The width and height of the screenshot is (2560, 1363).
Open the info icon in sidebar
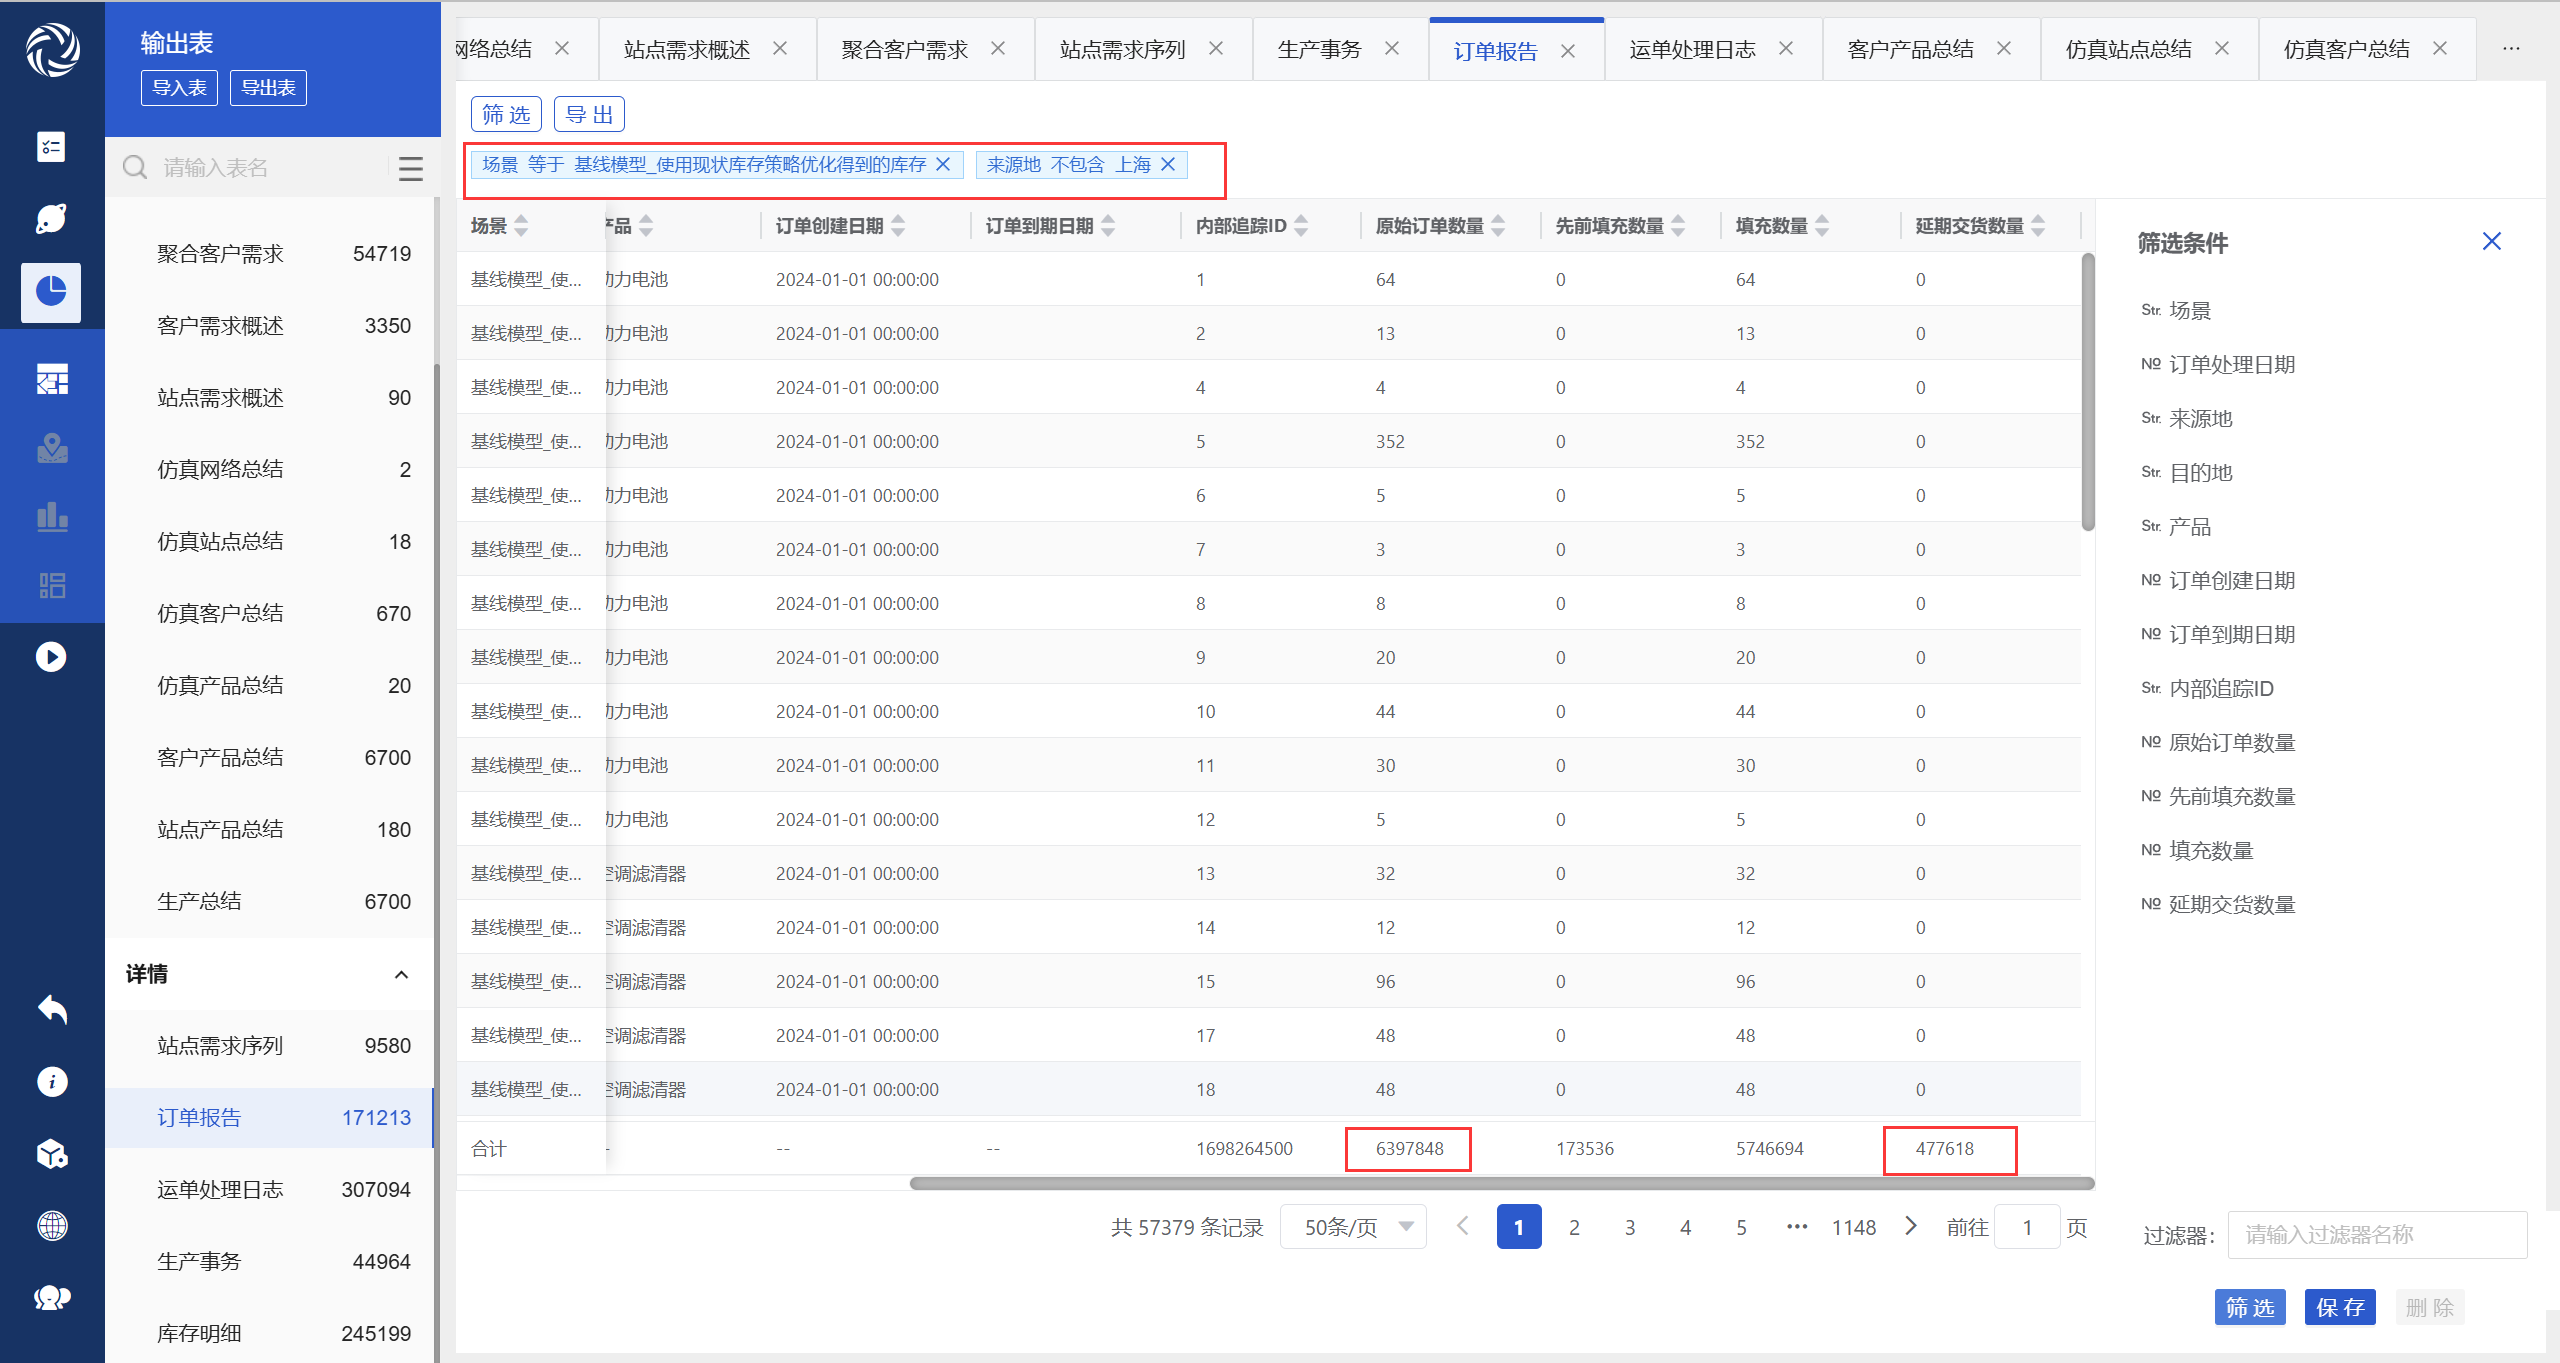pos(51,1082)
